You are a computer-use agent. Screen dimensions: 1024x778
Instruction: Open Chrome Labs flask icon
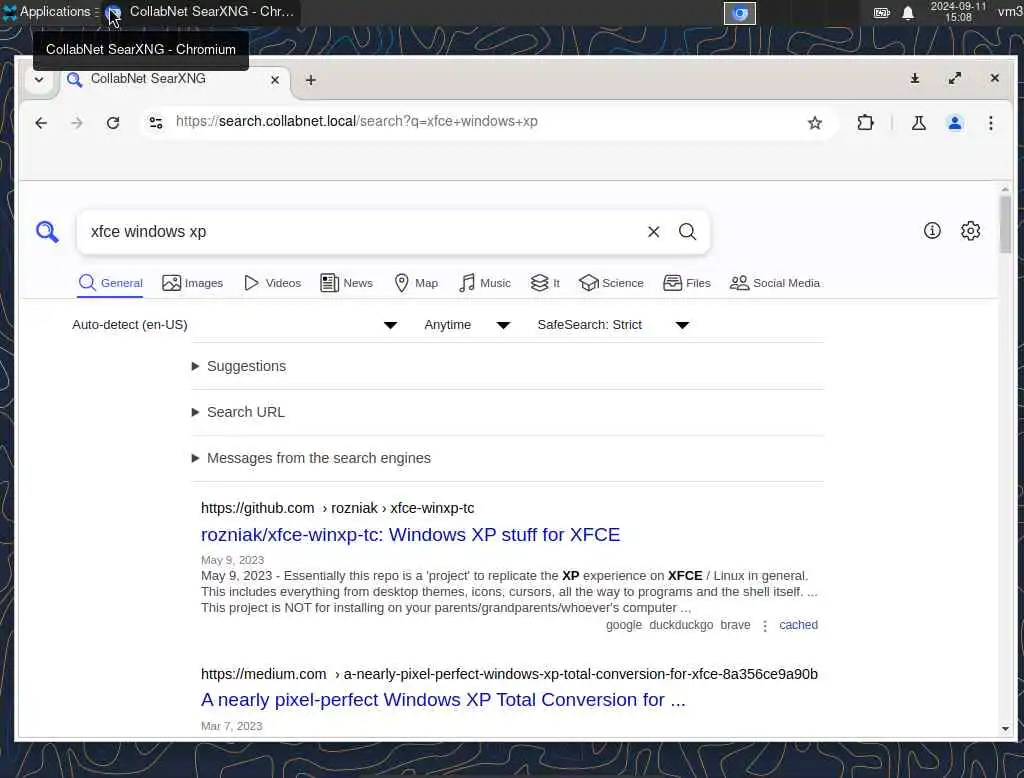(918, 123)
